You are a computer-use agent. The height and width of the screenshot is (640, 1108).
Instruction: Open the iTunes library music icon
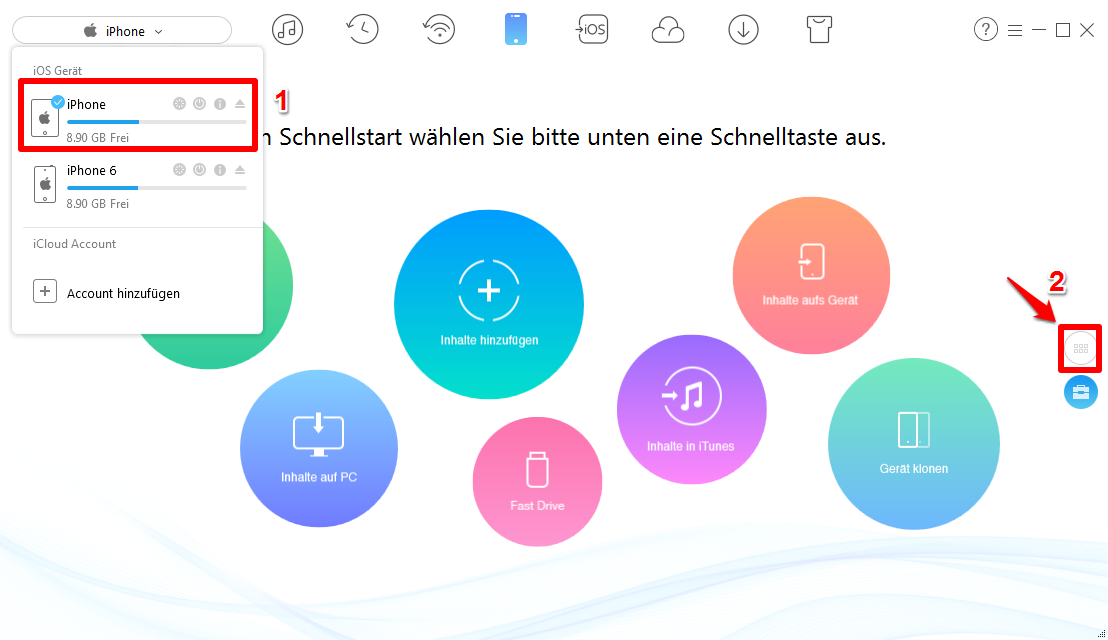tap(288, 30)
